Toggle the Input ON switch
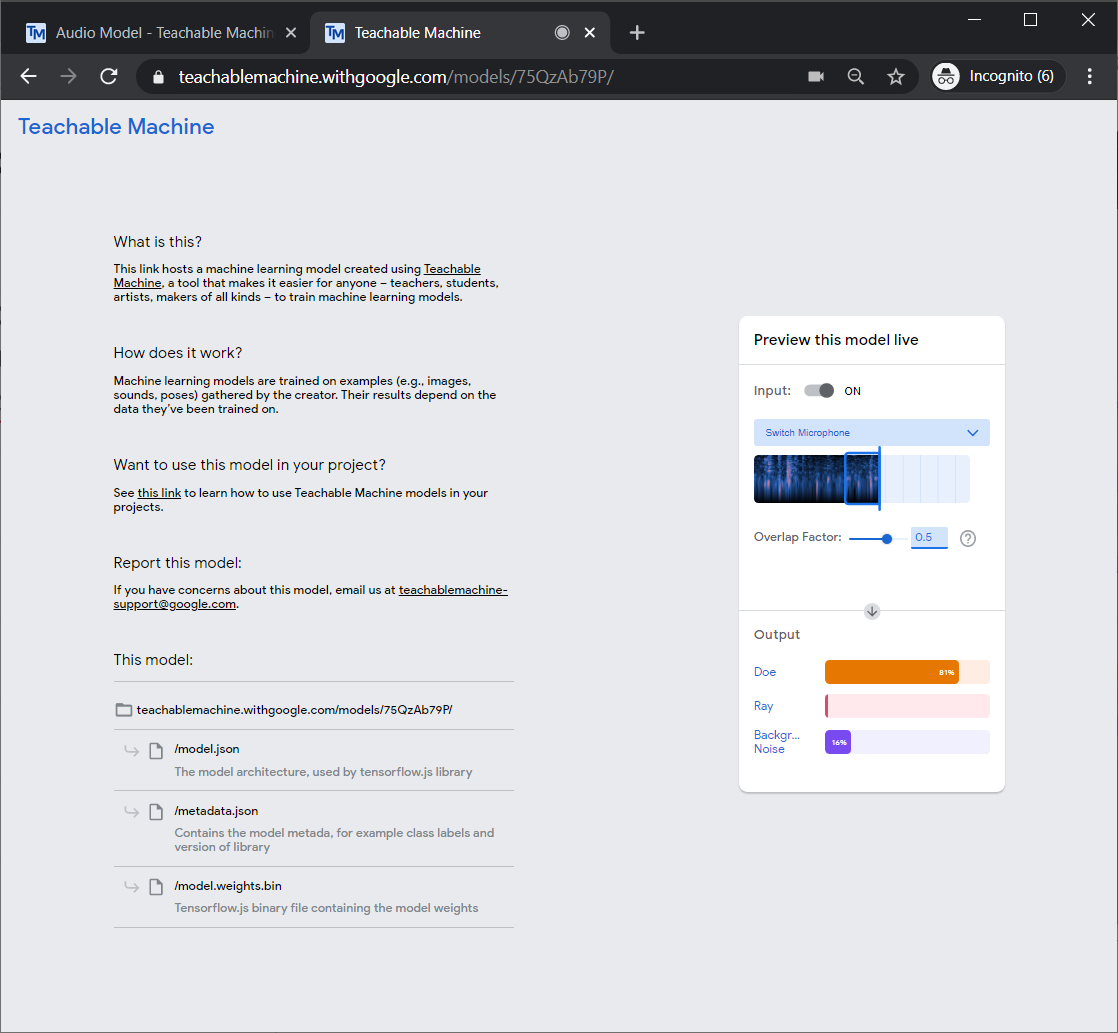Viewport: 1118px width, 1033px height. [819, 391]
